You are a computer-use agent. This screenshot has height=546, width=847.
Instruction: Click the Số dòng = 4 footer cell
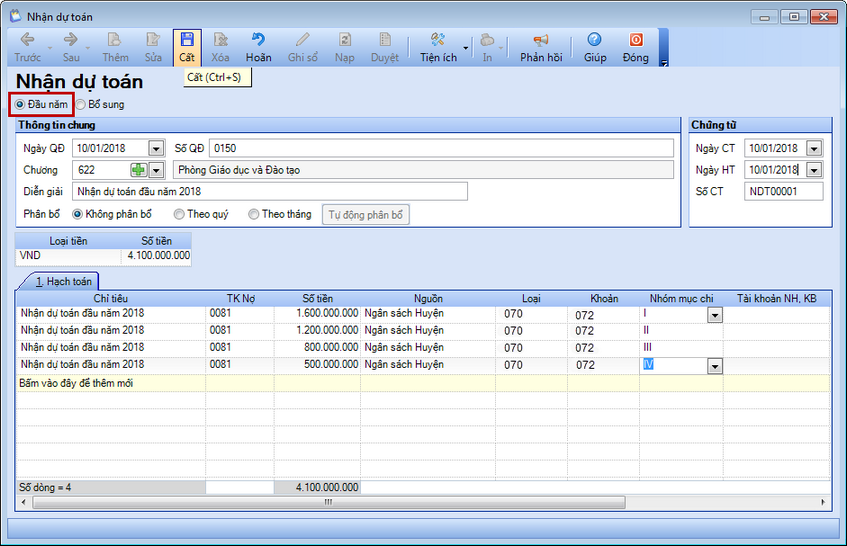pos(110,487)
